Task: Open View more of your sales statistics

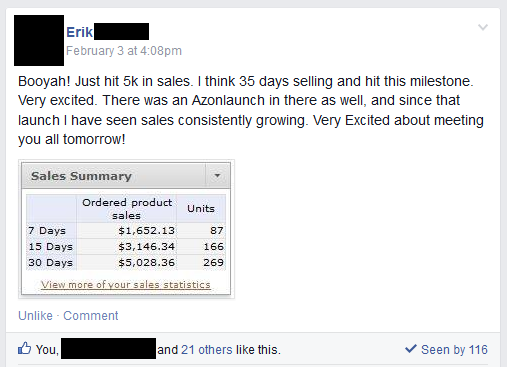Action: pos(126,285)
